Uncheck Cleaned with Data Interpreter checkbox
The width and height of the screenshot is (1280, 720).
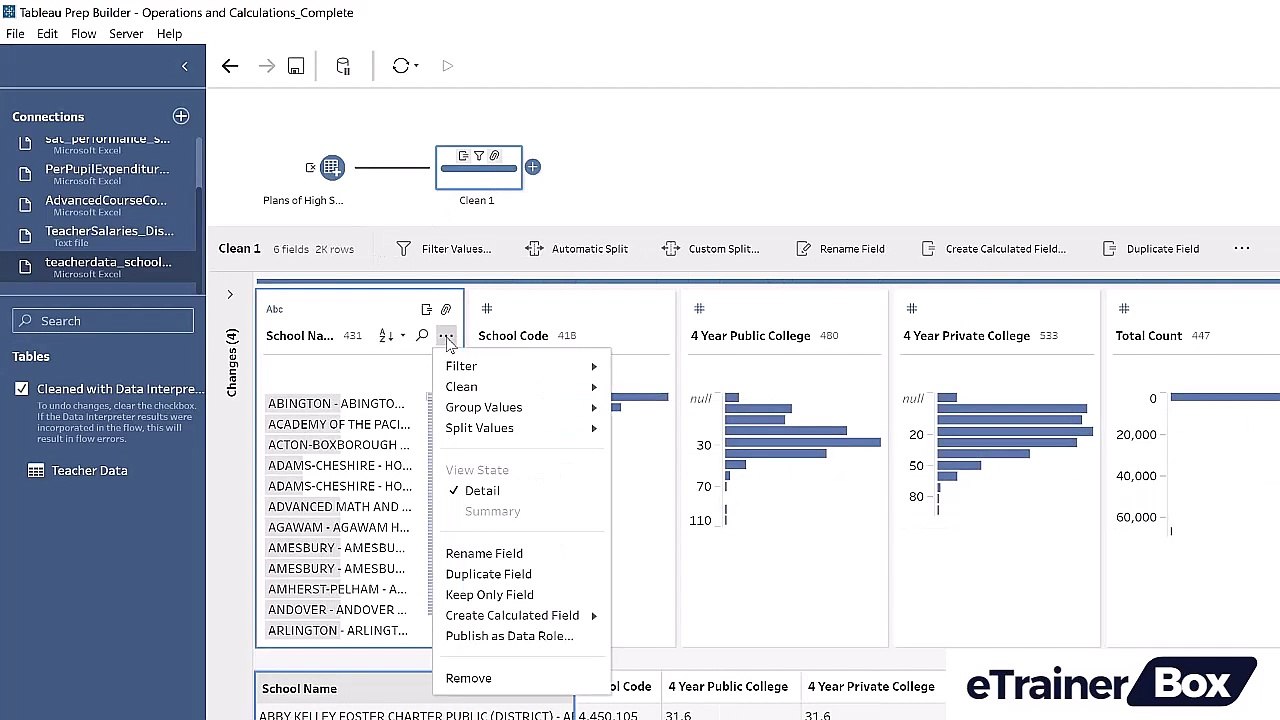pos(22,388)
